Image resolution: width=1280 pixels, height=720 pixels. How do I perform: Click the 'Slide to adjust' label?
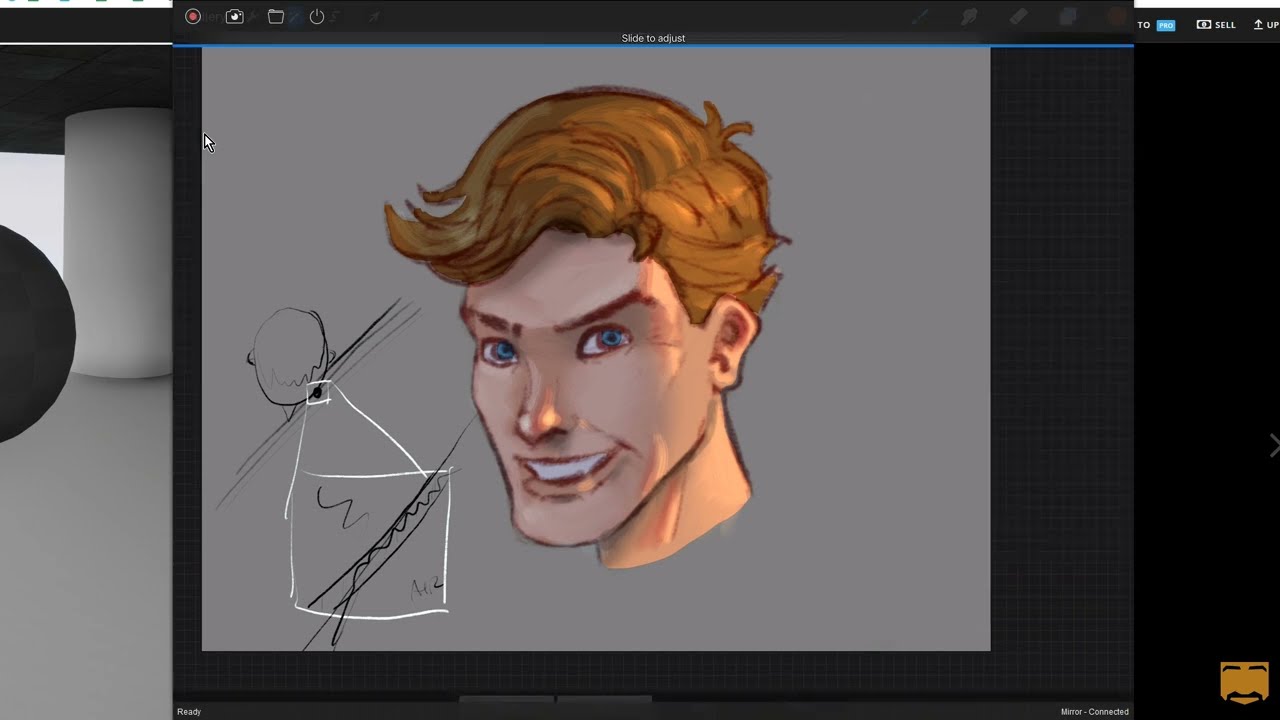(x=653, y=38)
